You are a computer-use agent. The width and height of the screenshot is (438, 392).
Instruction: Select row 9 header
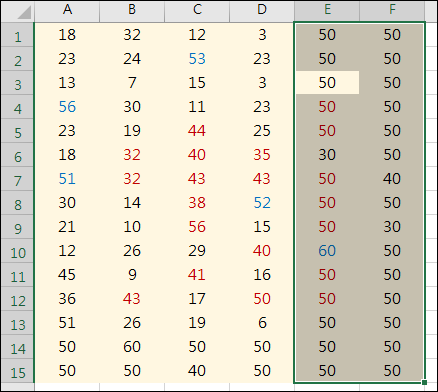tap(18, 227)
